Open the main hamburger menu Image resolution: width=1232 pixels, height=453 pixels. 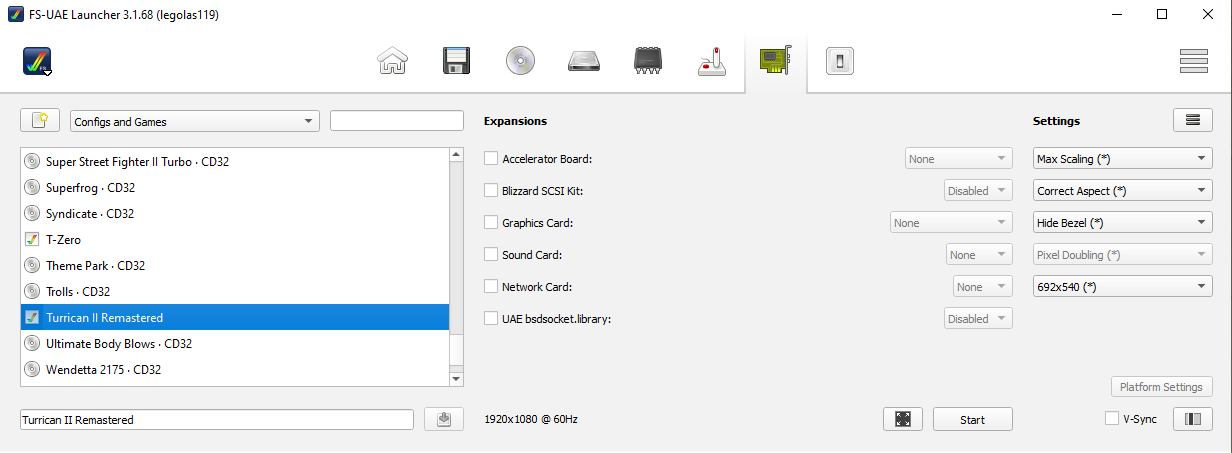(x=1194, y=61)
